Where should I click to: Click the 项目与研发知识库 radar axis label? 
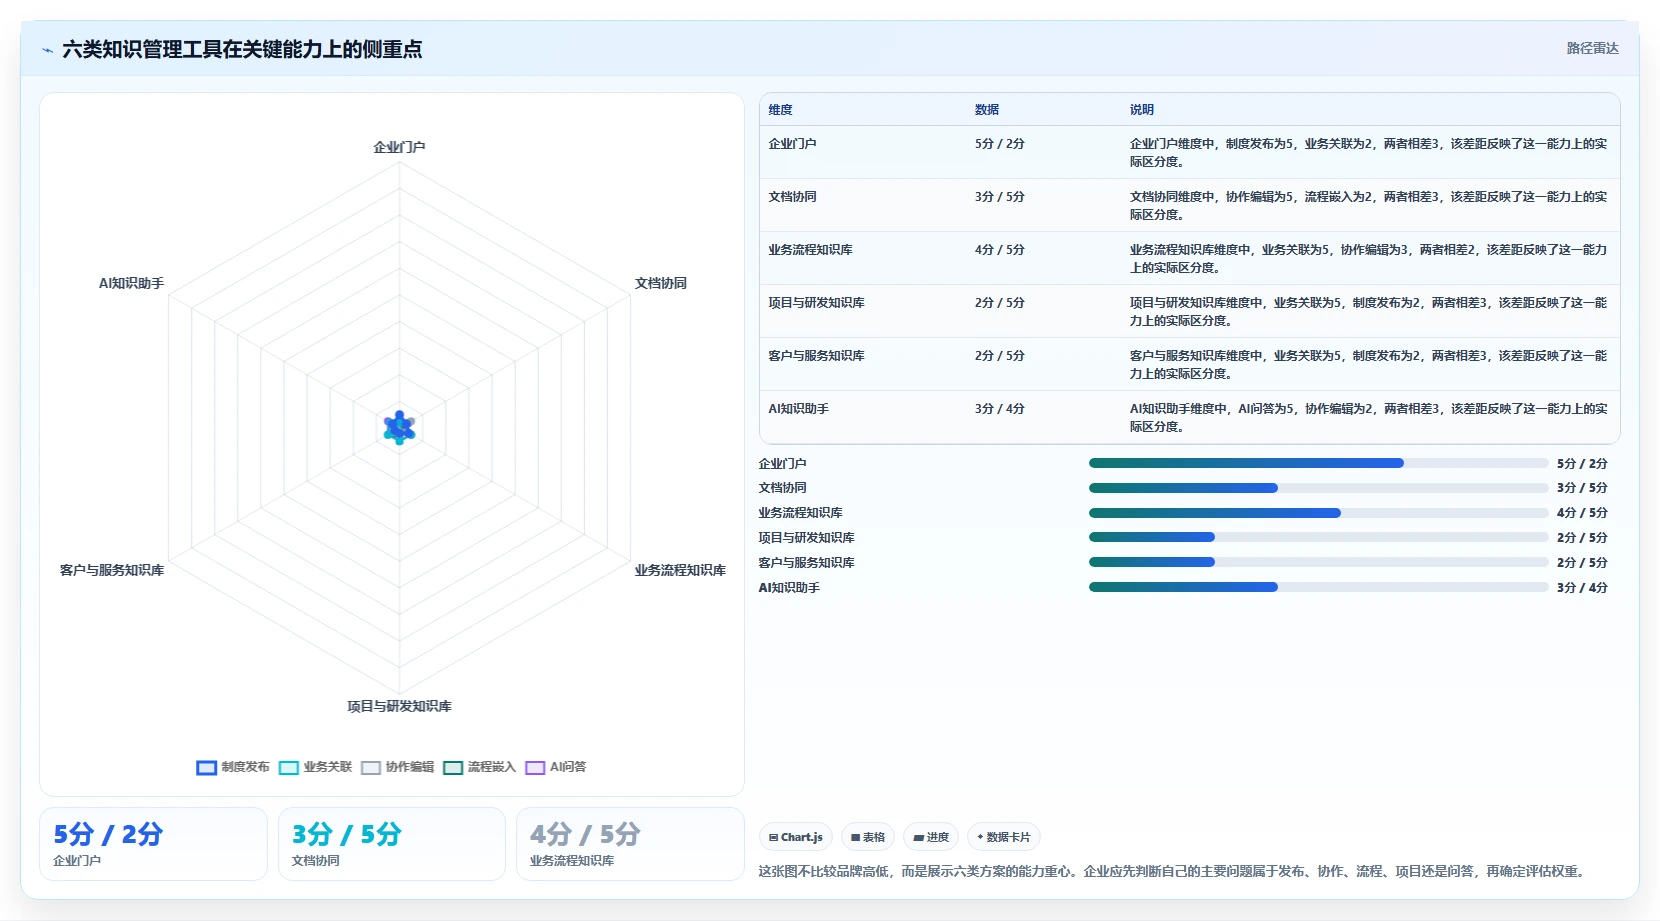pyautogui.click(x=399, y=706)
